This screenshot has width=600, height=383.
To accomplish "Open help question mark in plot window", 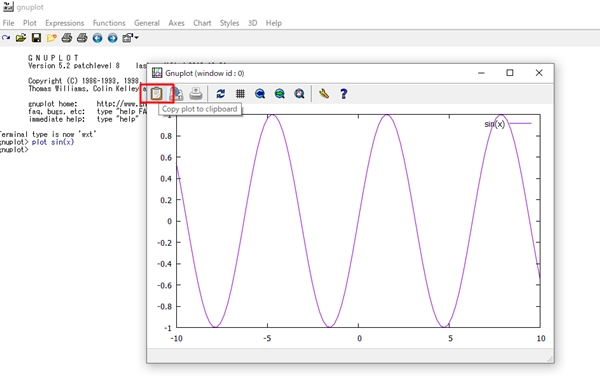I will [344, 94].
